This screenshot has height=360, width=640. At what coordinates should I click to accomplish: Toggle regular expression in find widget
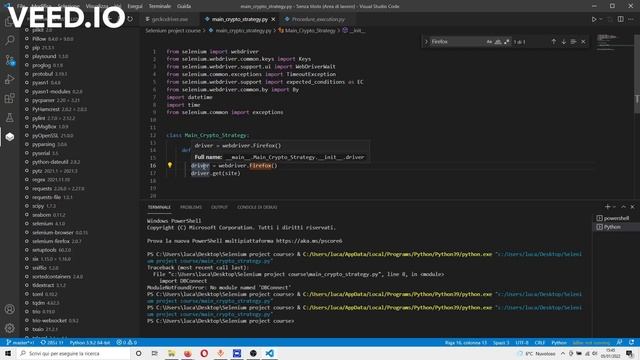[x=507, y=42]
